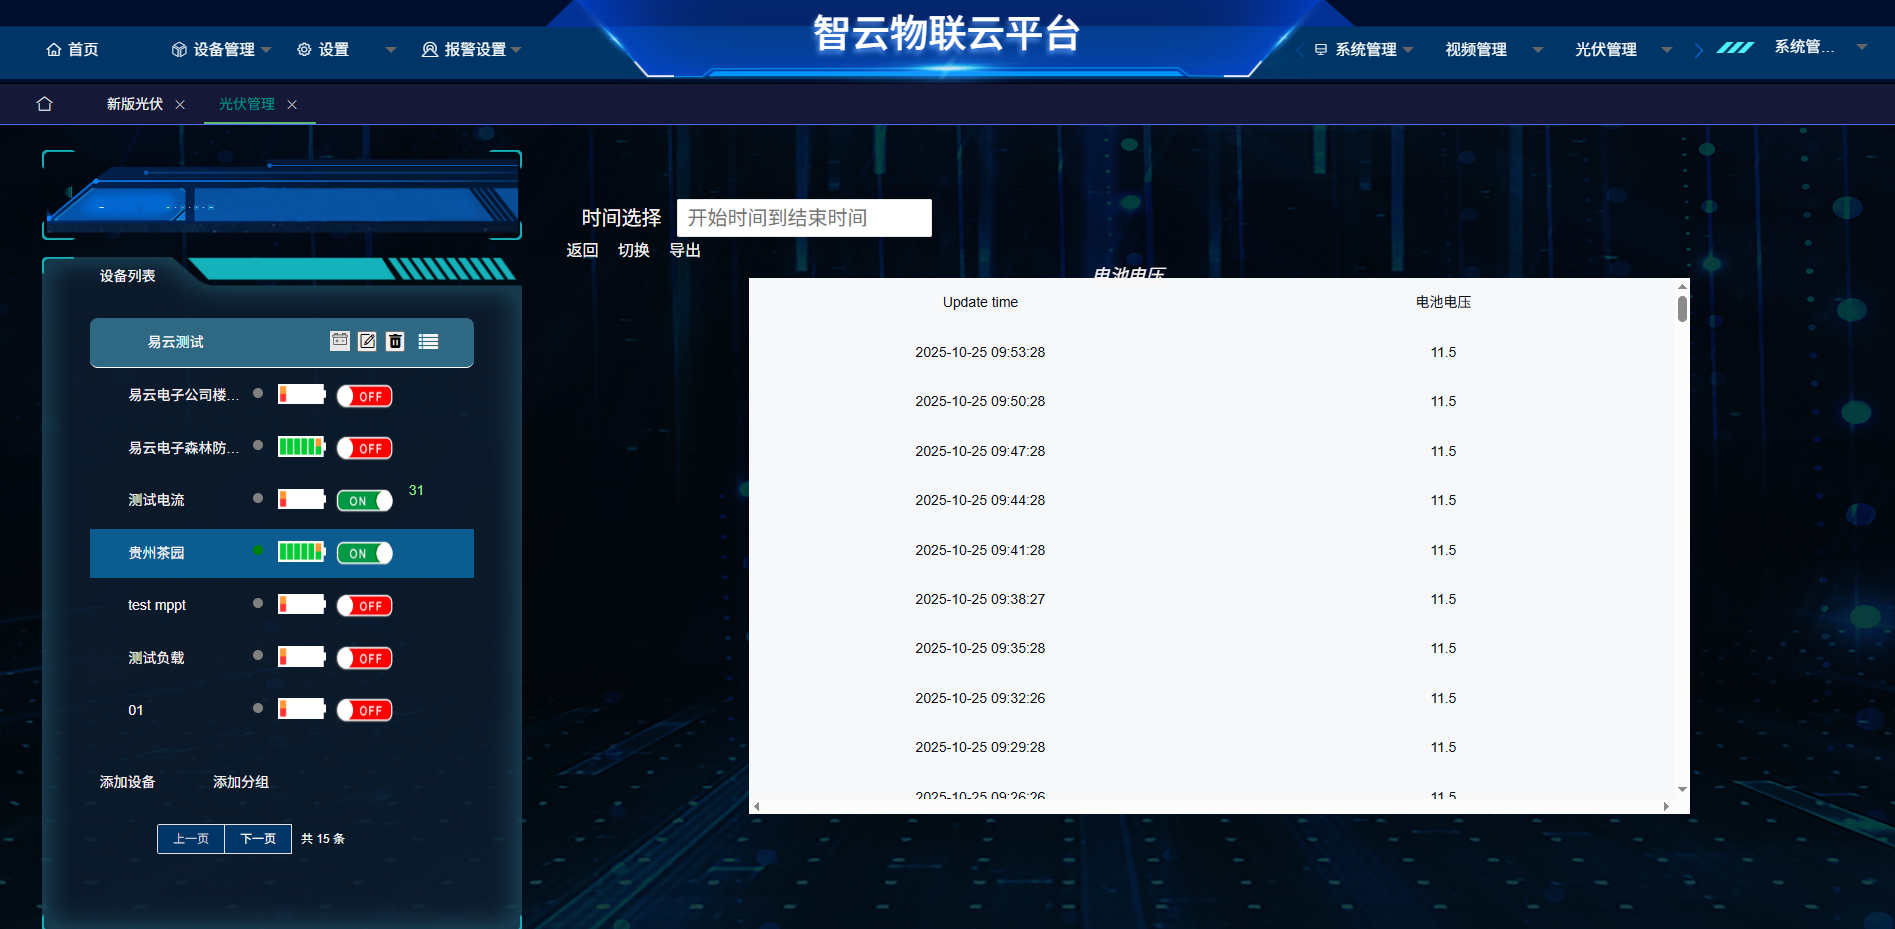Viewport: 1895px width, 929px height.
Task: Turn off the 测试电流 switch
Action: (x=364, y=500)
